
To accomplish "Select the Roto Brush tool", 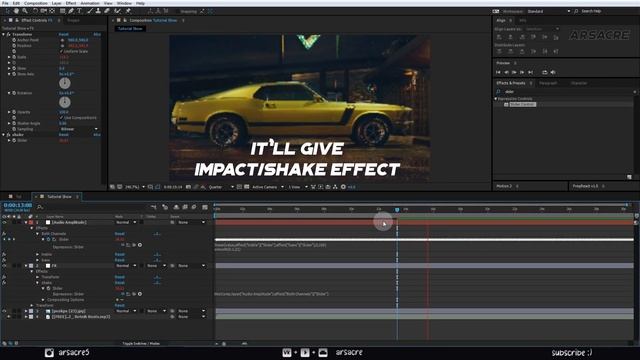I will [x=118, y=11].
